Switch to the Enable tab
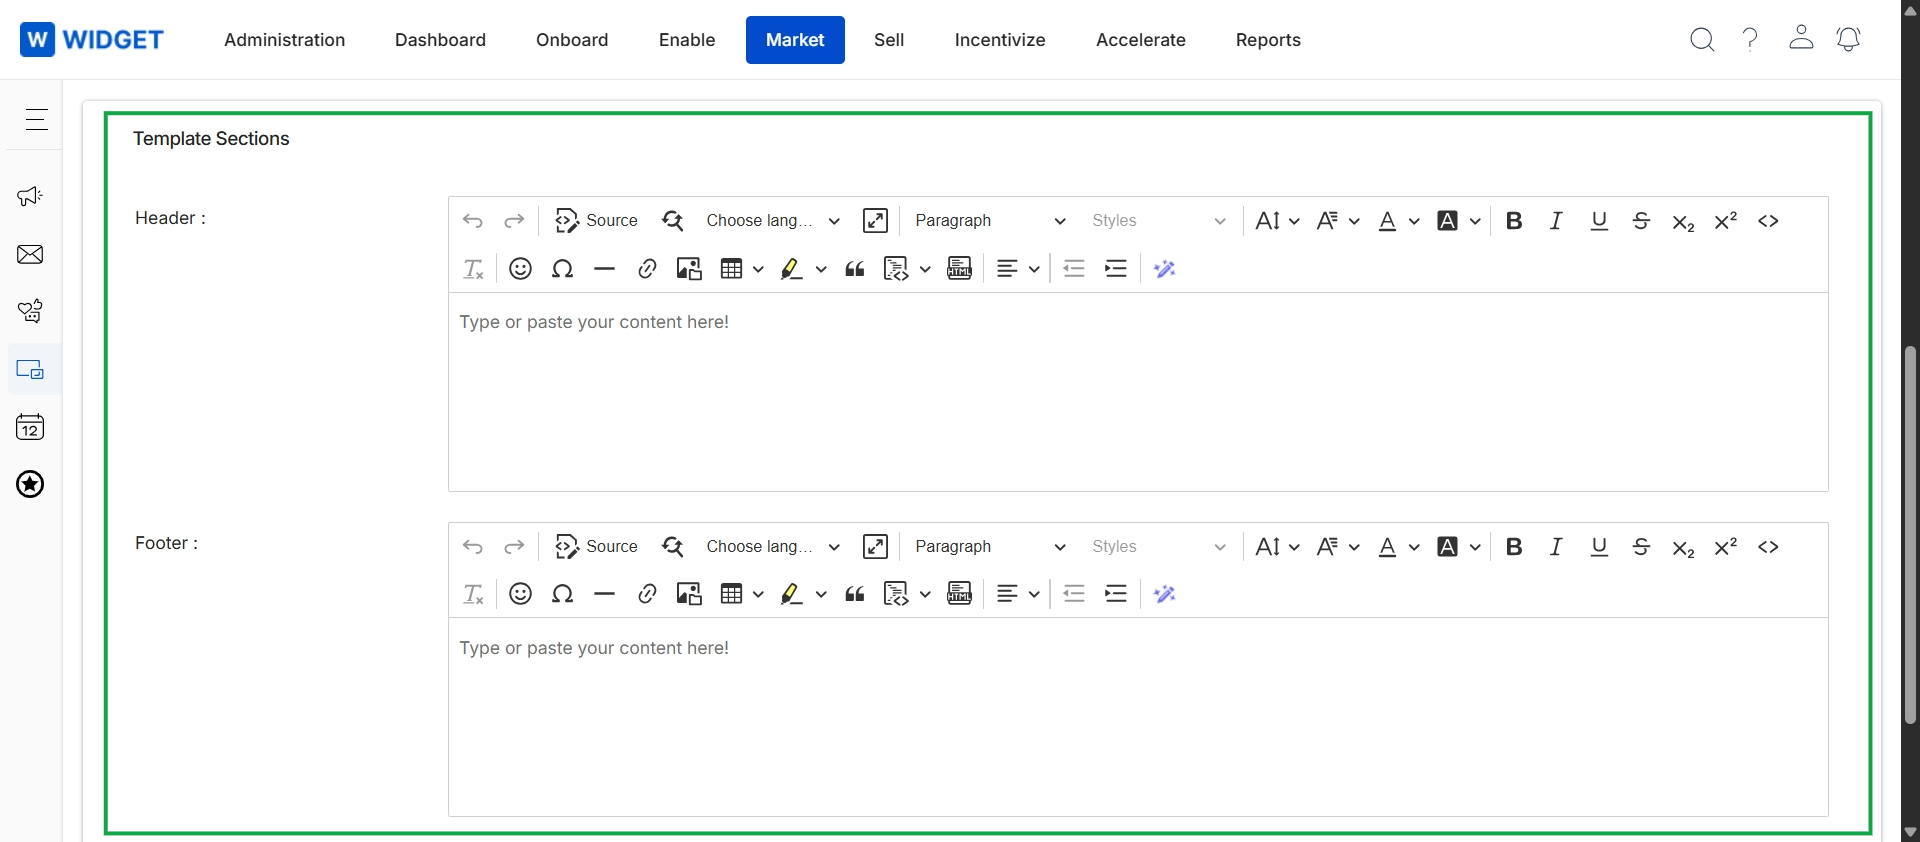 [x=687, y=40]
